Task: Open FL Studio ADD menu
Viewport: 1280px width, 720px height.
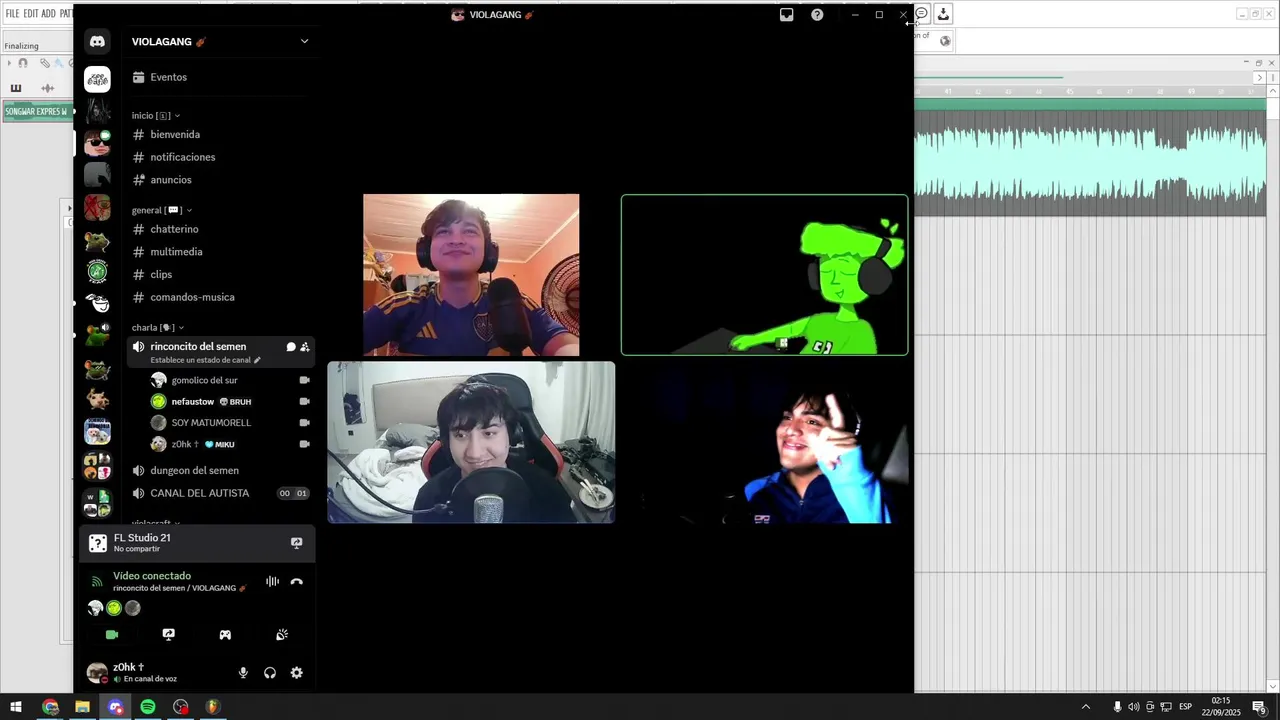Action: 49,14
